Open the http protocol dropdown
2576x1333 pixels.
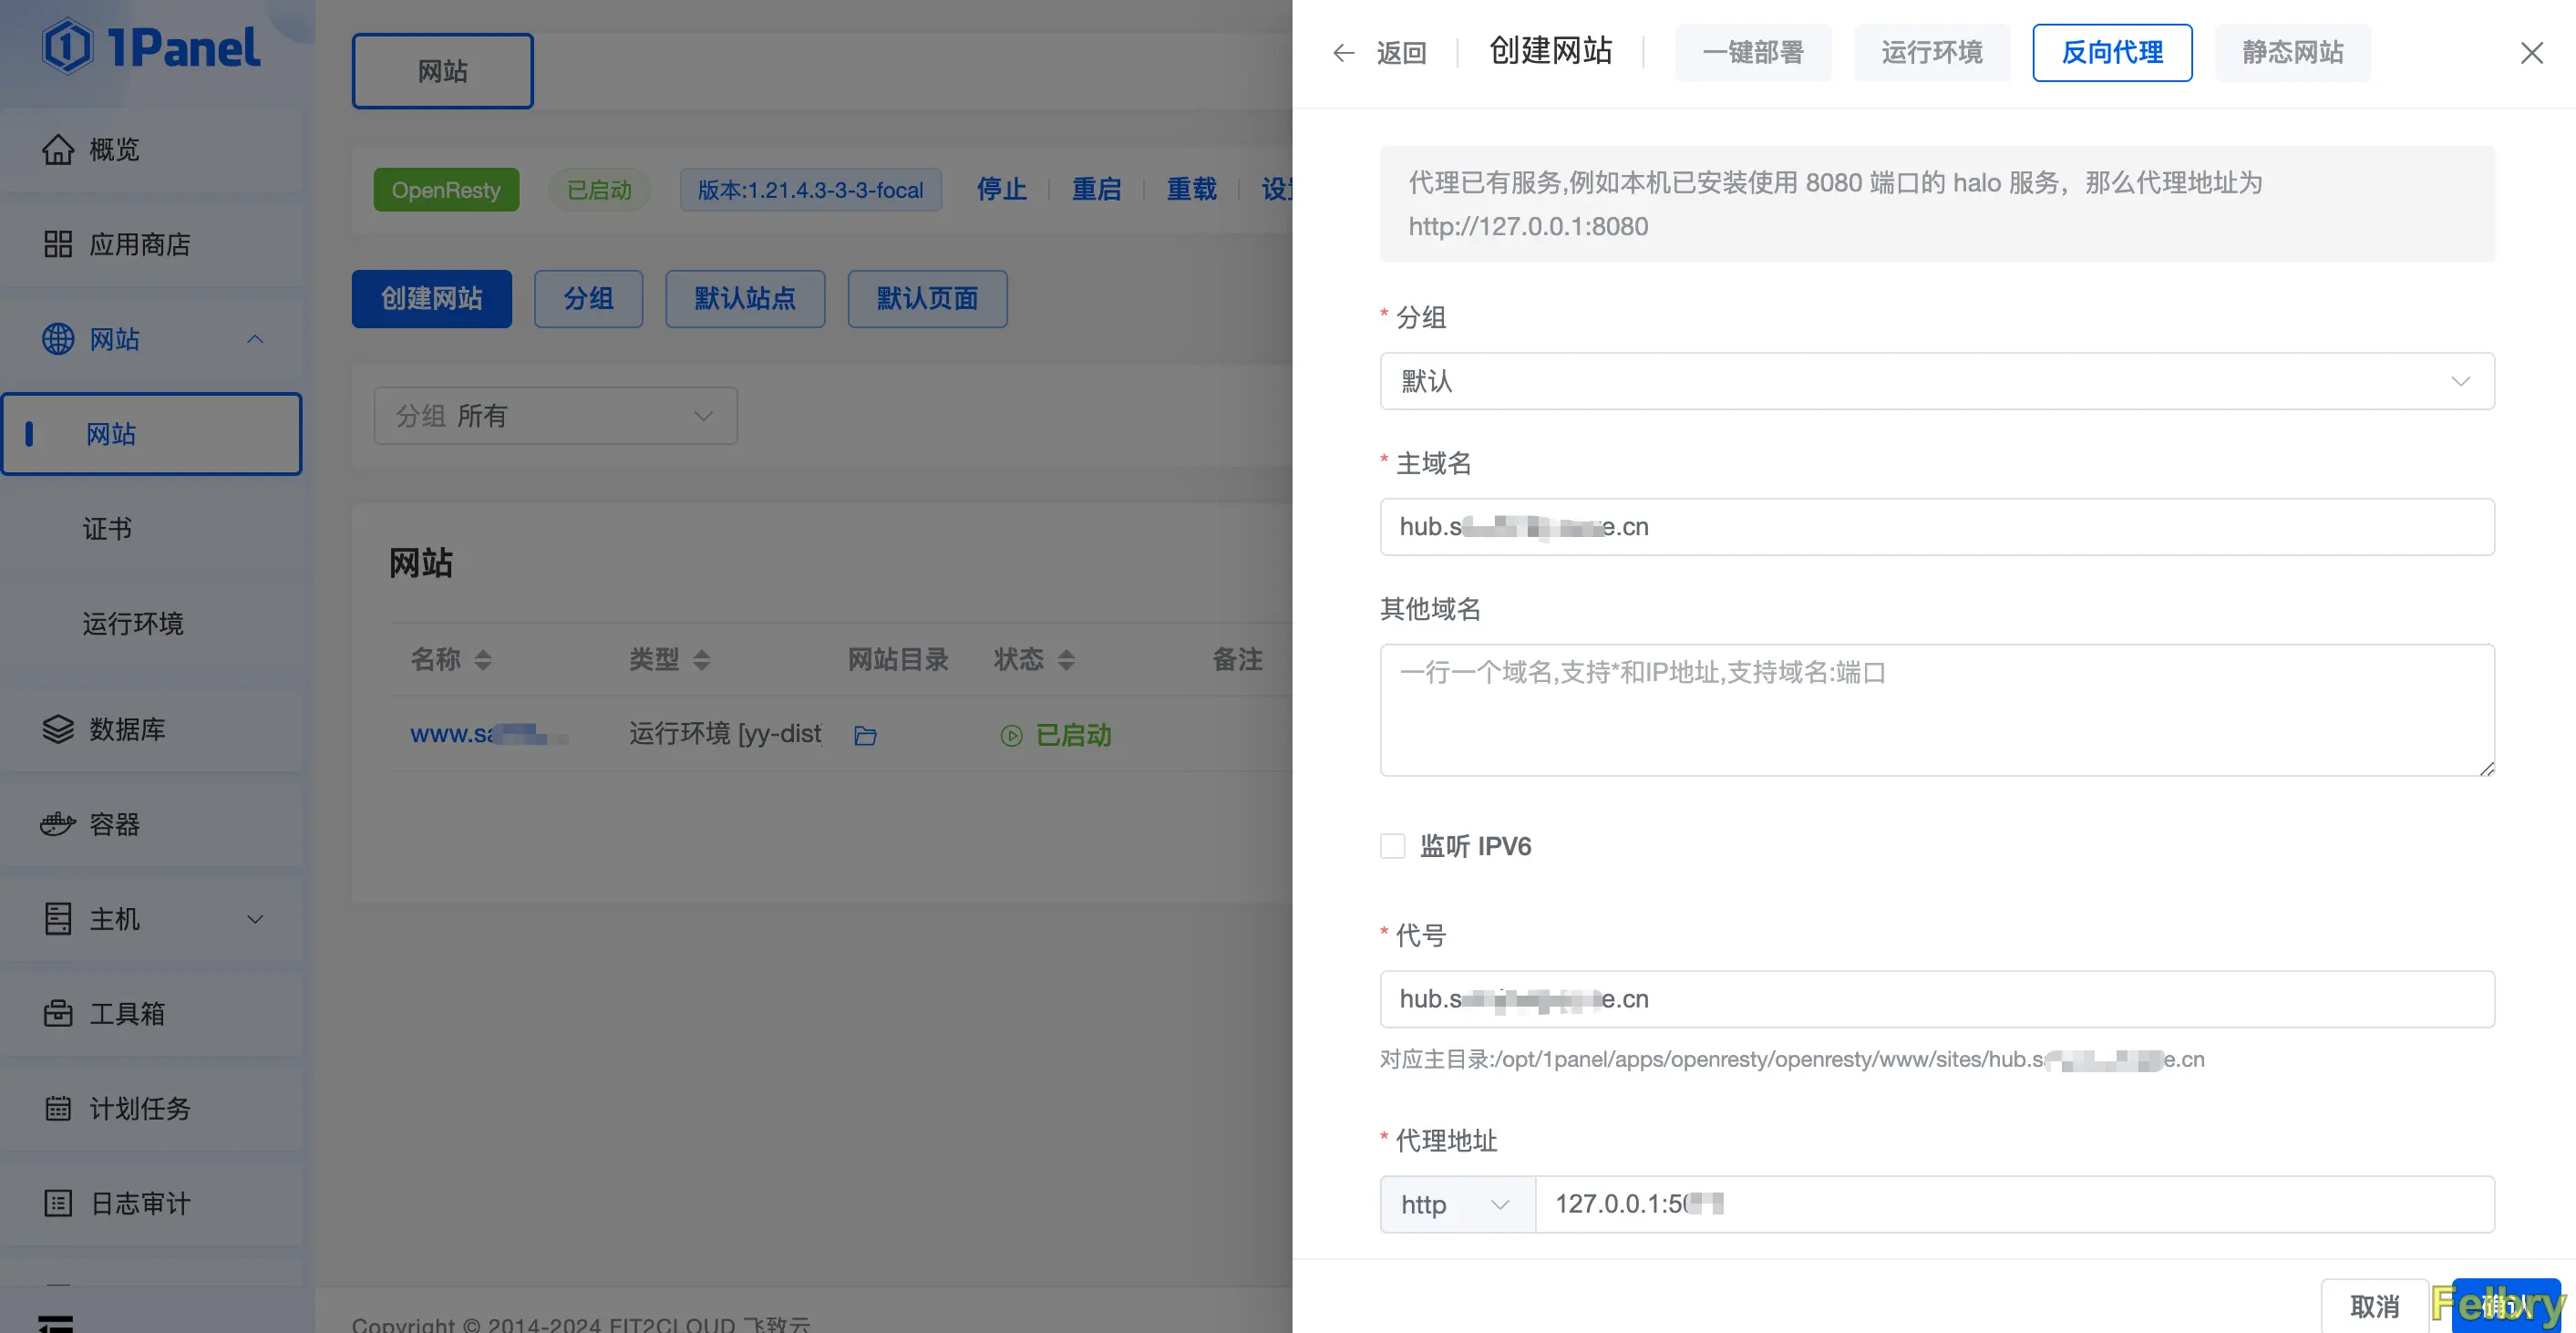coord(1457,1204)
